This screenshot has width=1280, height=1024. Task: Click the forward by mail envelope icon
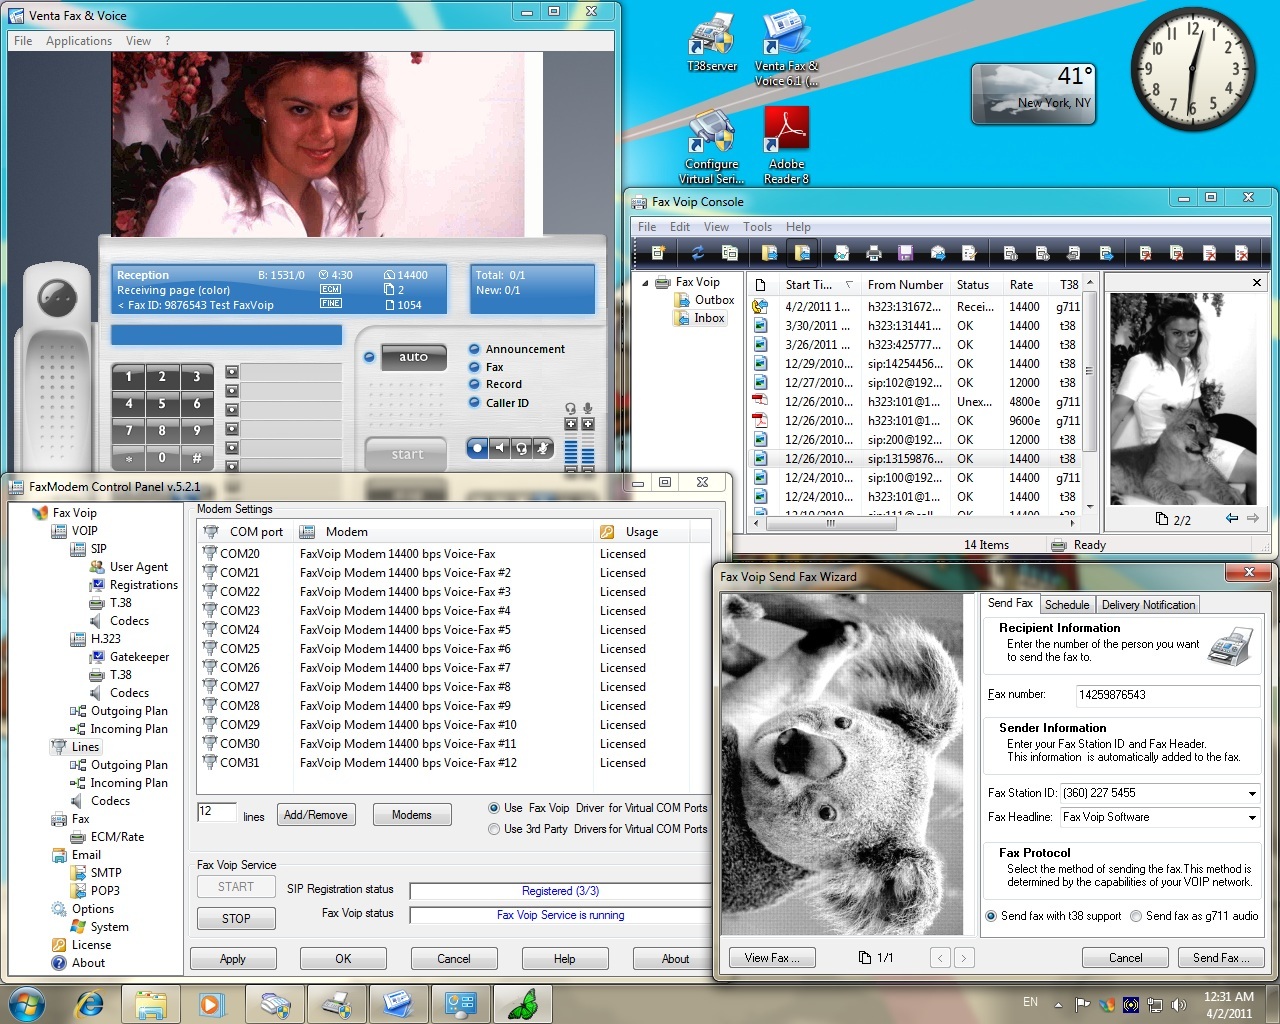(938, 253)
